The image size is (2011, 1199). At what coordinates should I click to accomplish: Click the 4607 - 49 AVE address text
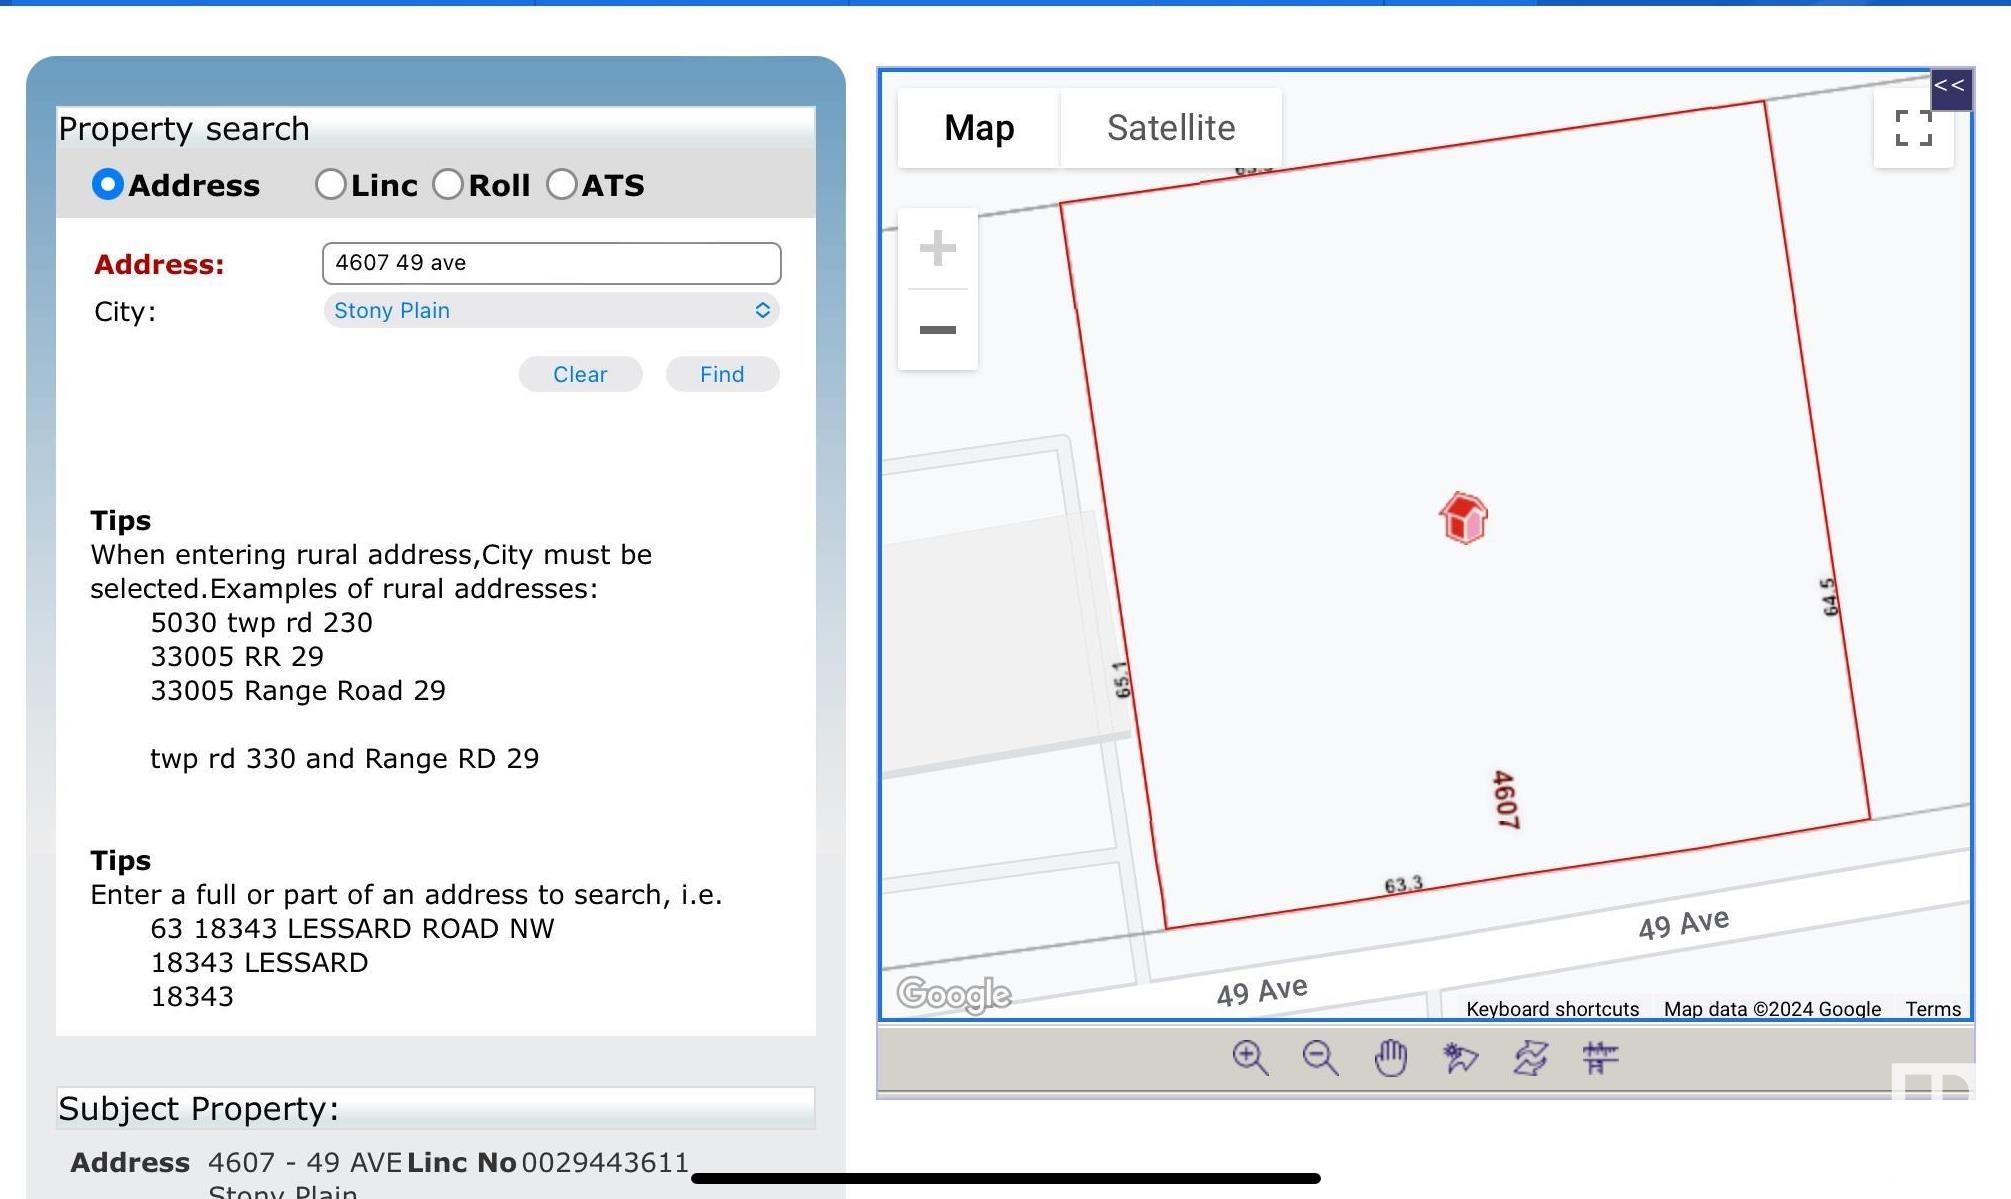pyautogui.click(x=305, y=1162)
